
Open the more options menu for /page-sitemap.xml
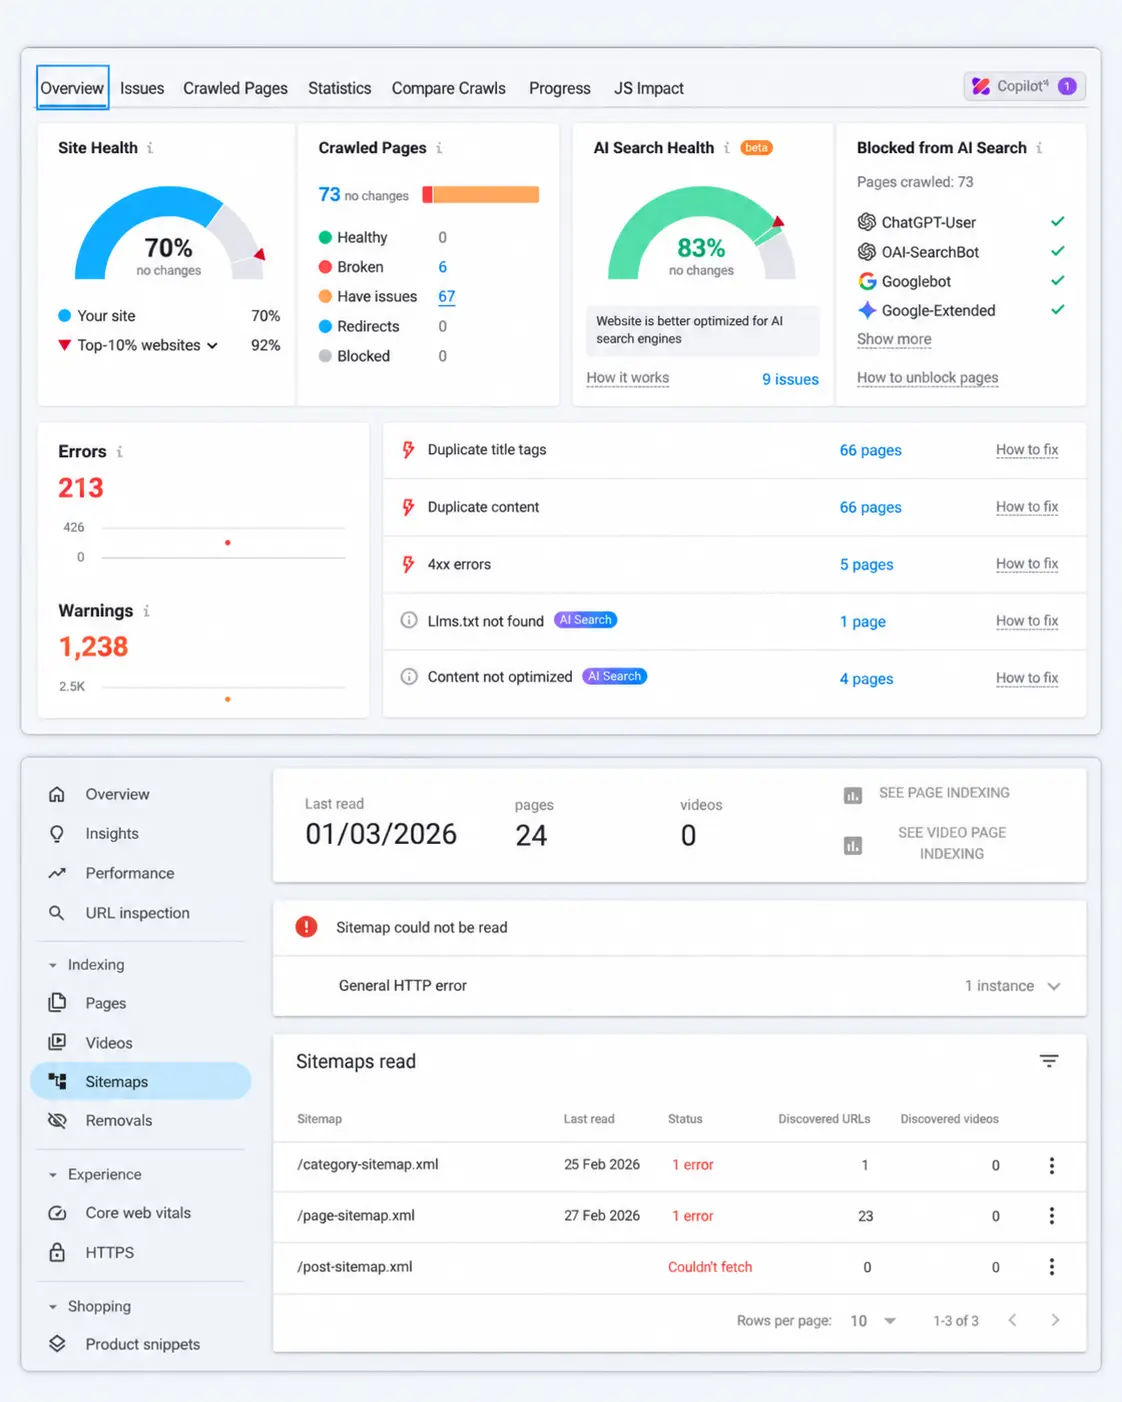coord(1051,1216)
